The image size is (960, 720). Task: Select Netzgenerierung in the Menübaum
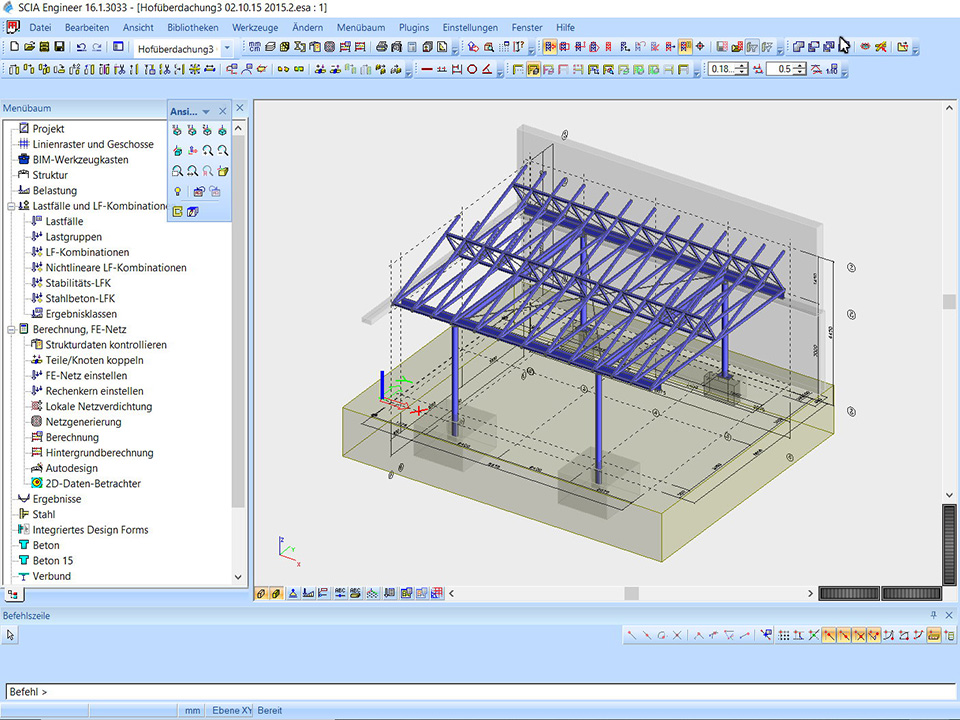point(83,422)
